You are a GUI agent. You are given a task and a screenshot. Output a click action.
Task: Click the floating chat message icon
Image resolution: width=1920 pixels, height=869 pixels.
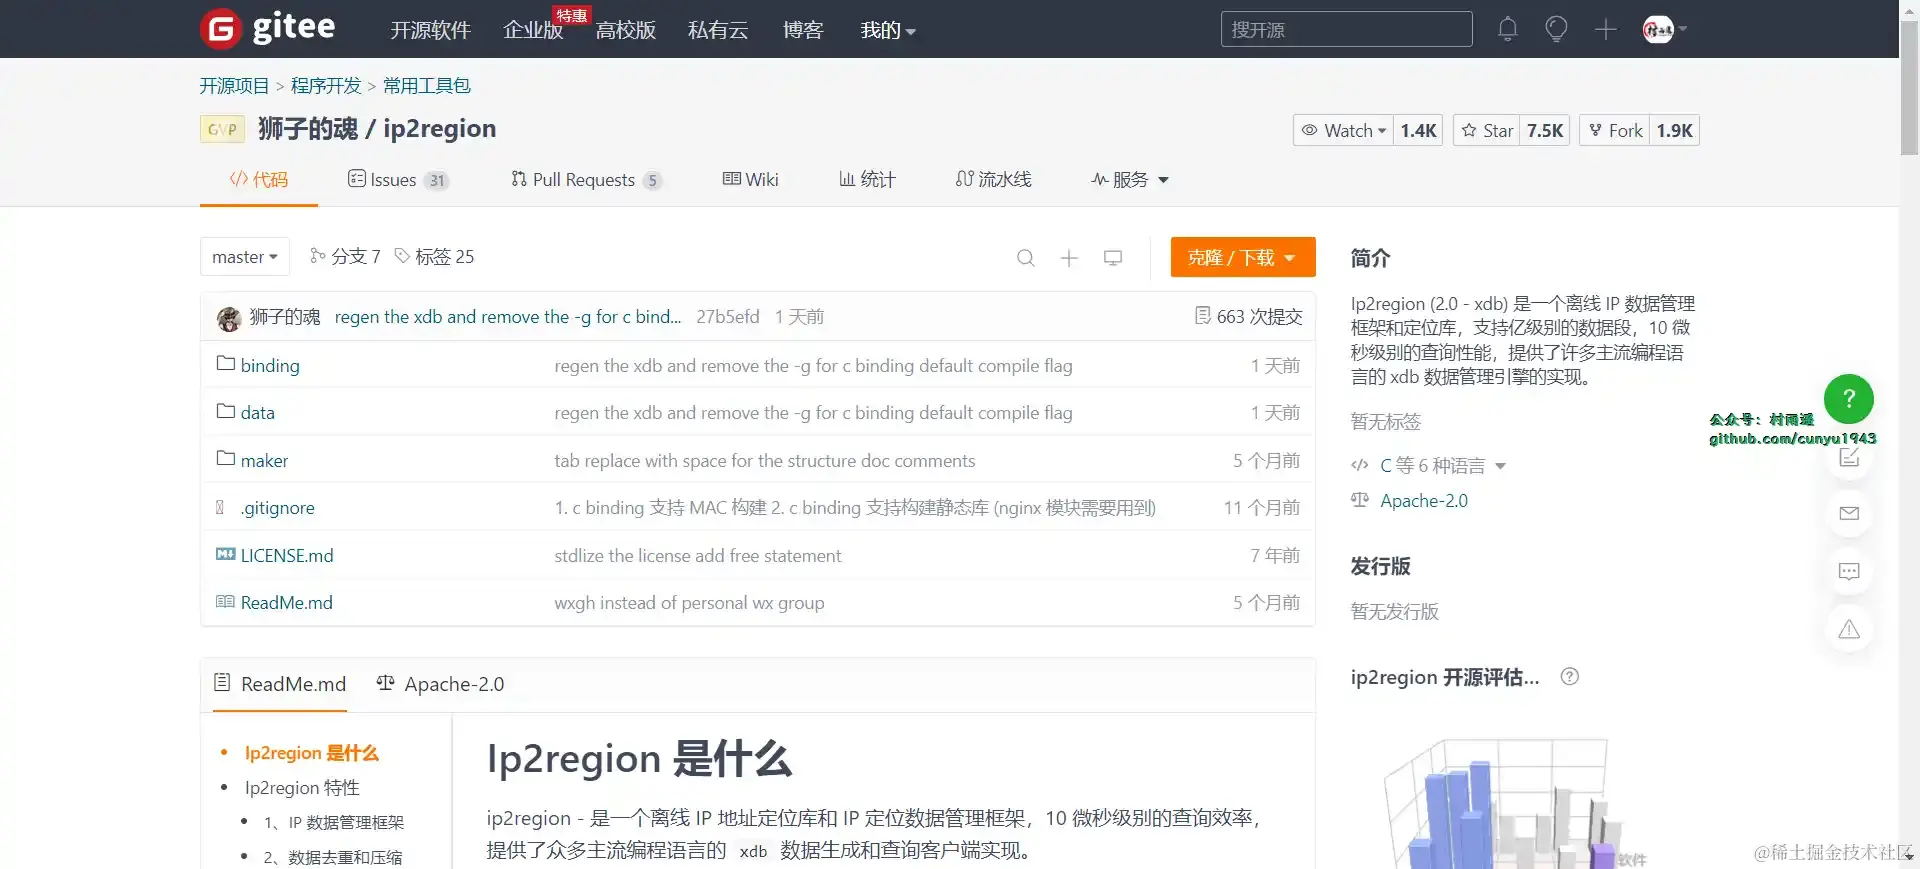click(1849, 572)
